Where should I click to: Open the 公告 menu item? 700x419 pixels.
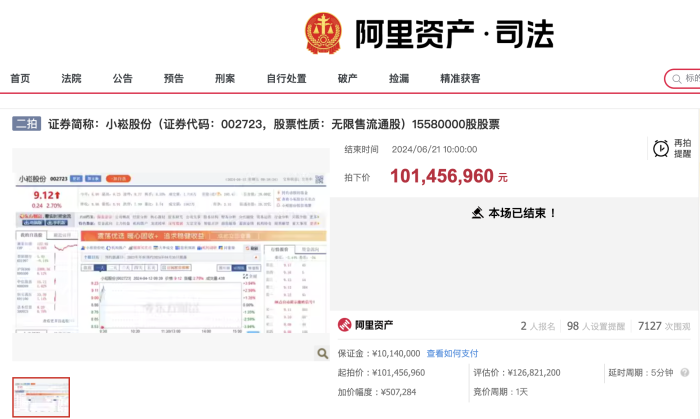(122, 79)
